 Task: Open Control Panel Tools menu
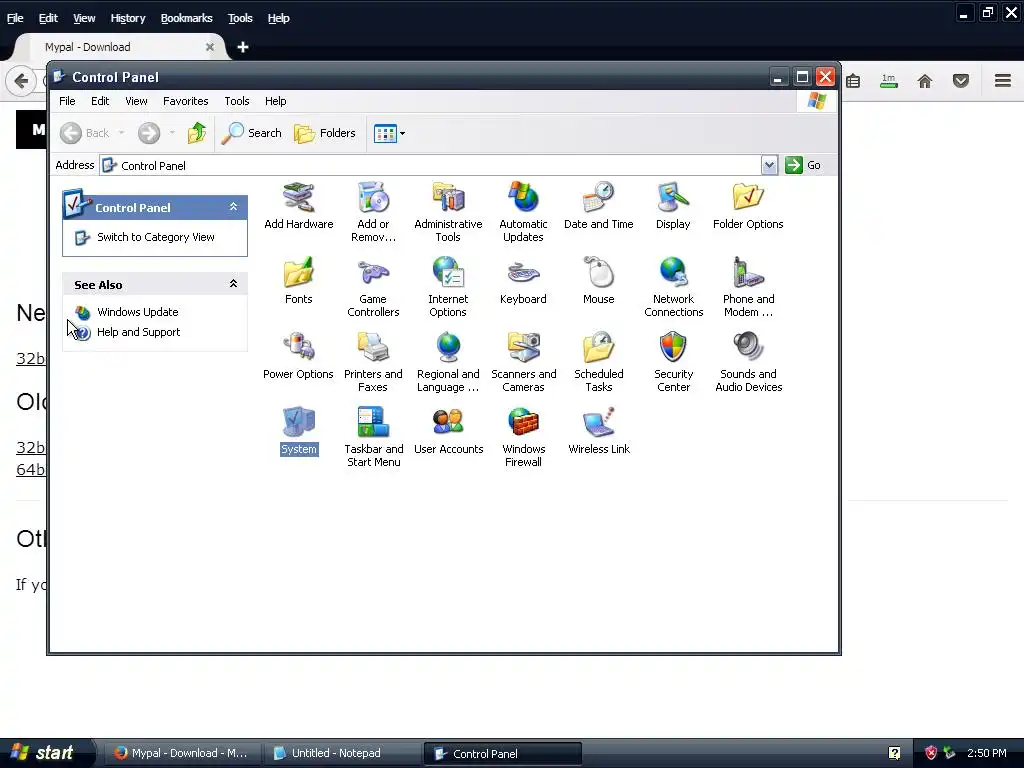(x=236, y=101)
